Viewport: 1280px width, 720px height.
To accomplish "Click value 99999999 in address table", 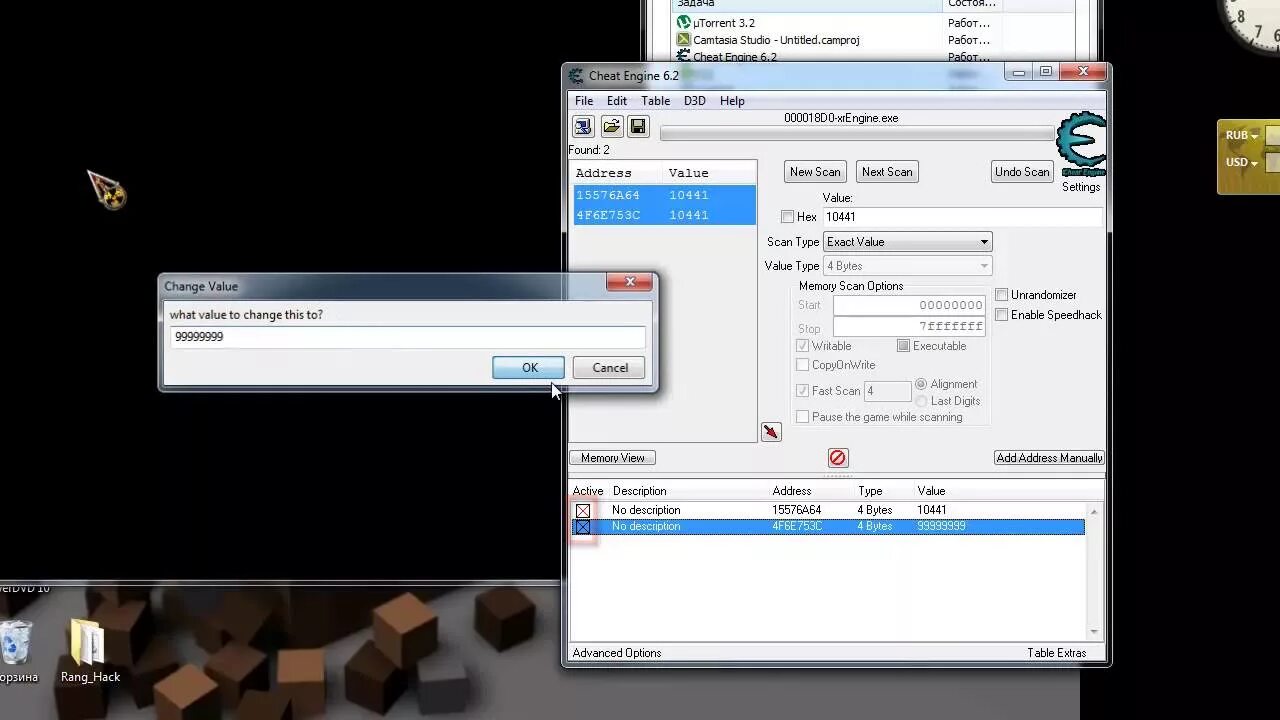I will tap(941, 526).
